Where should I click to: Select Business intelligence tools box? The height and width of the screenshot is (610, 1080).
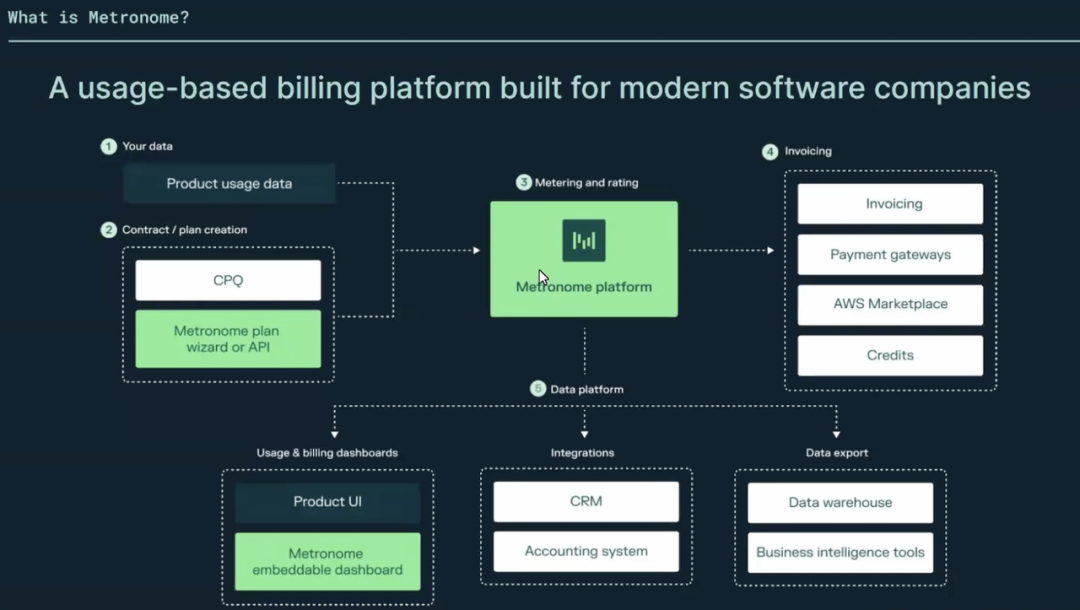click(x=840, y=553)
